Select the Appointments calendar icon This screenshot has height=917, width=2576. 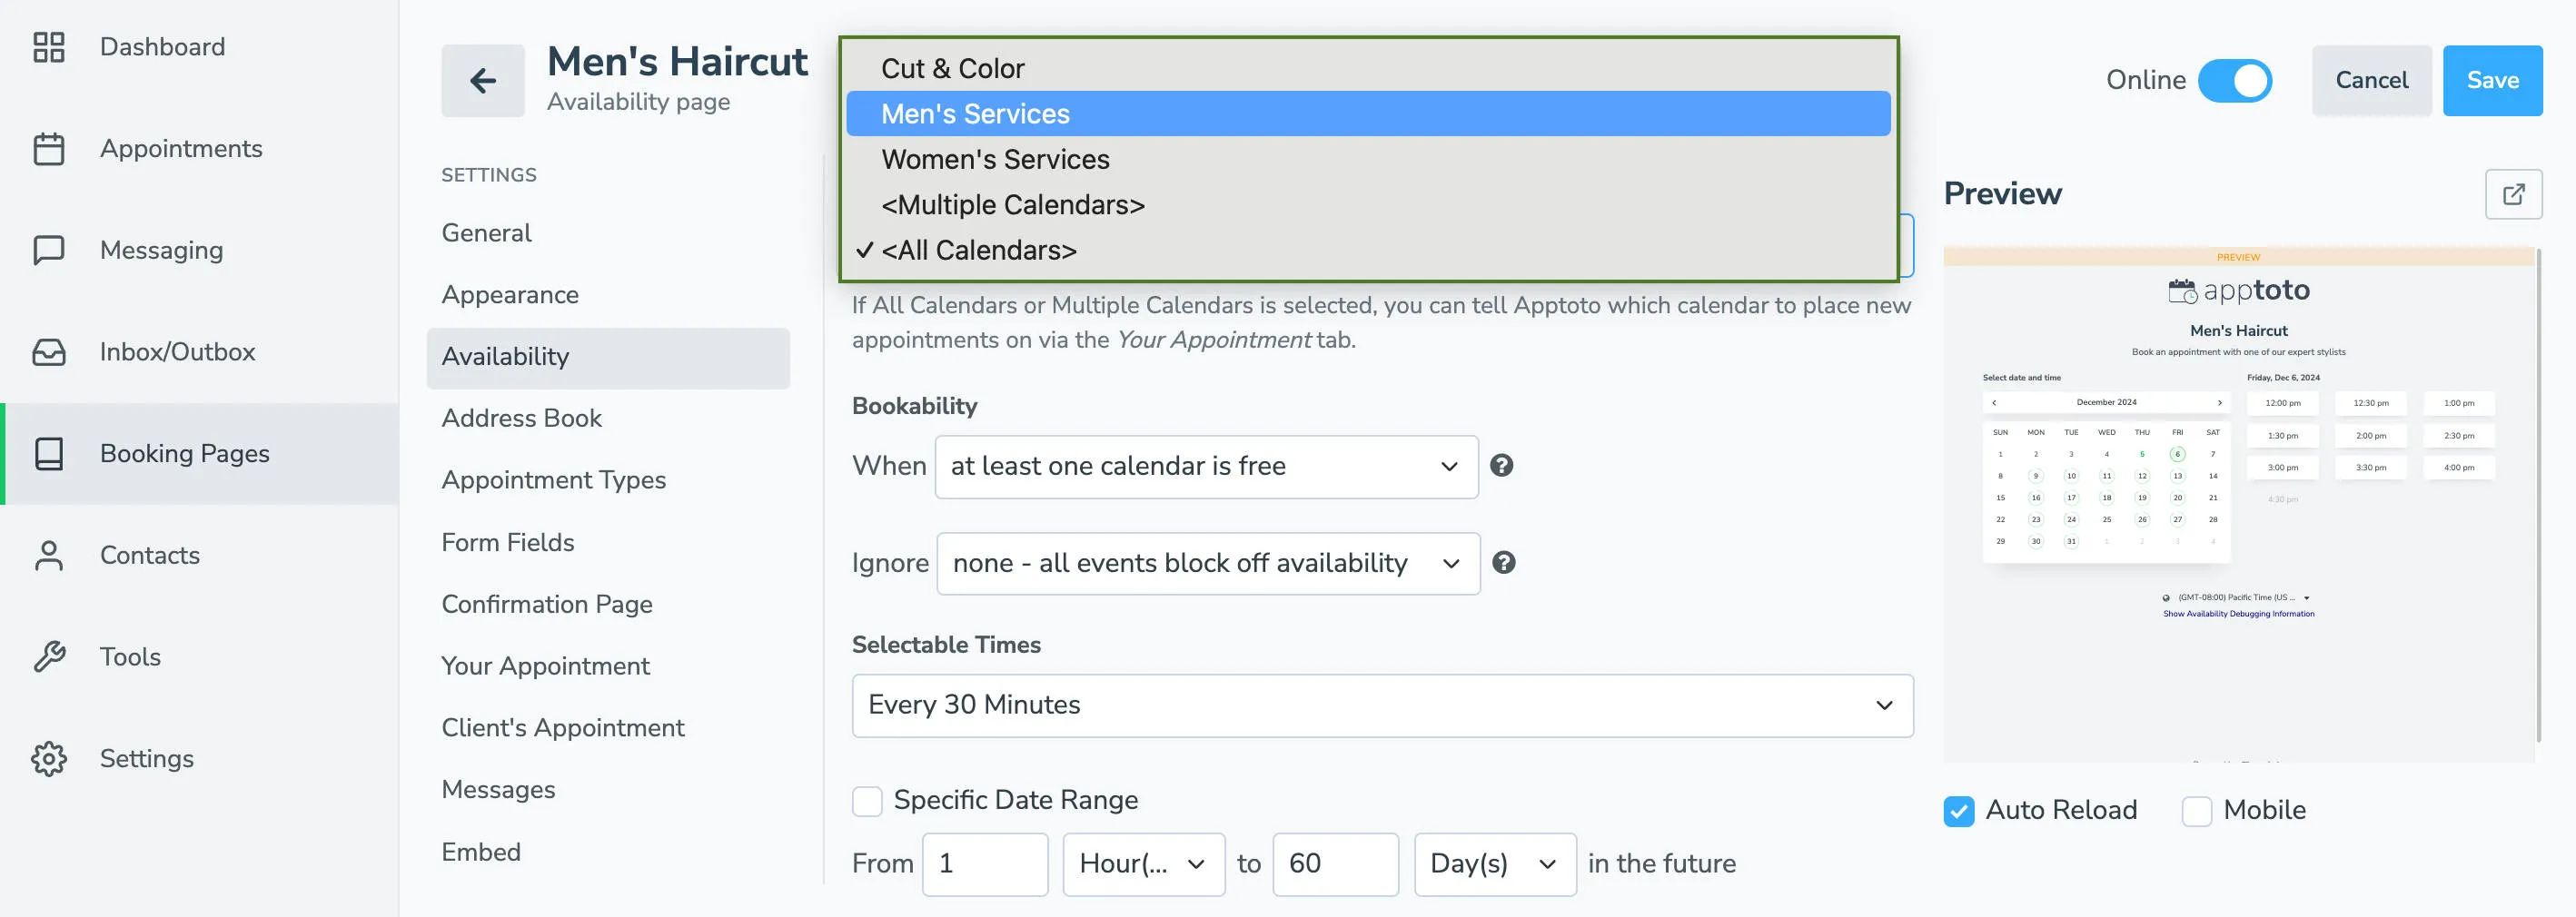pyautogui.click(x=48, y=148)
